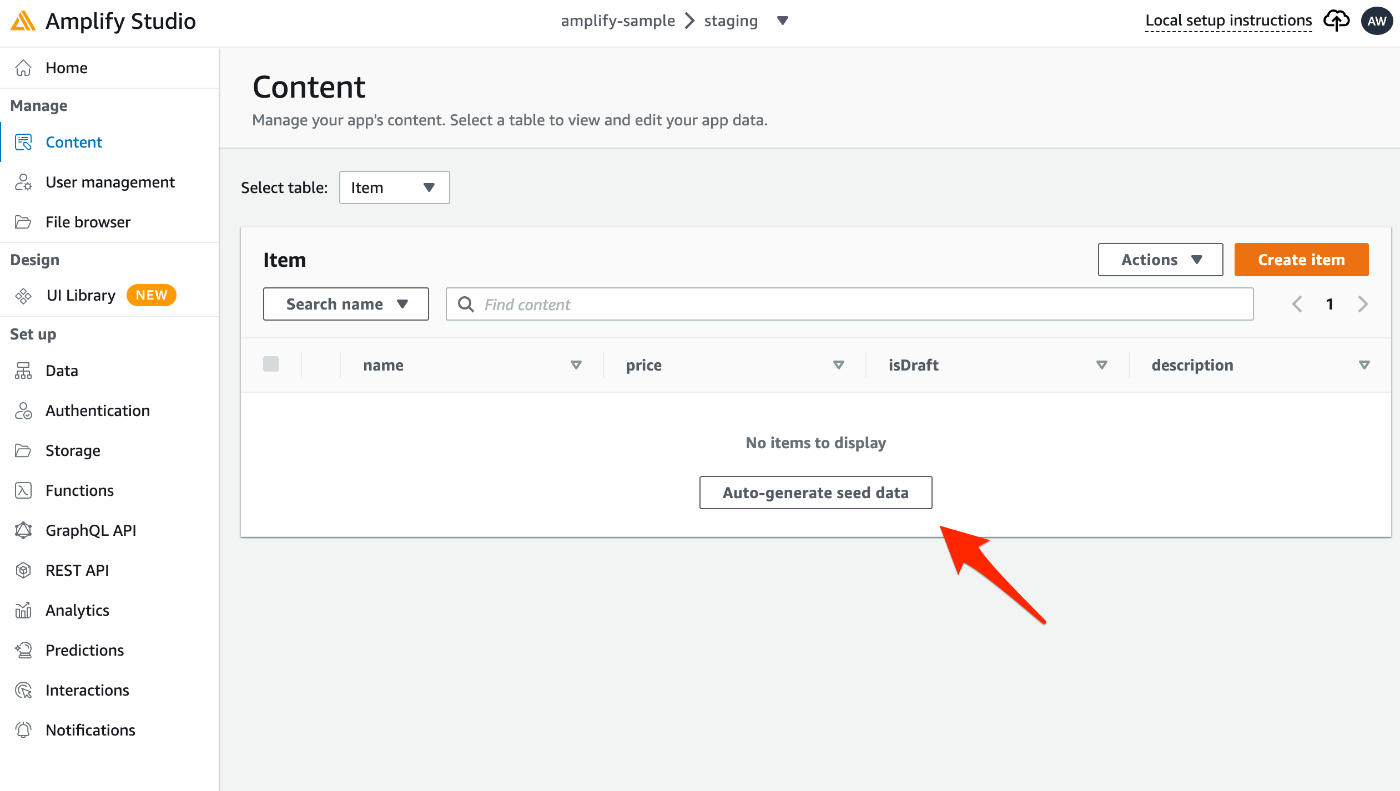Click the Interactions icon

[x=24, y=691]
